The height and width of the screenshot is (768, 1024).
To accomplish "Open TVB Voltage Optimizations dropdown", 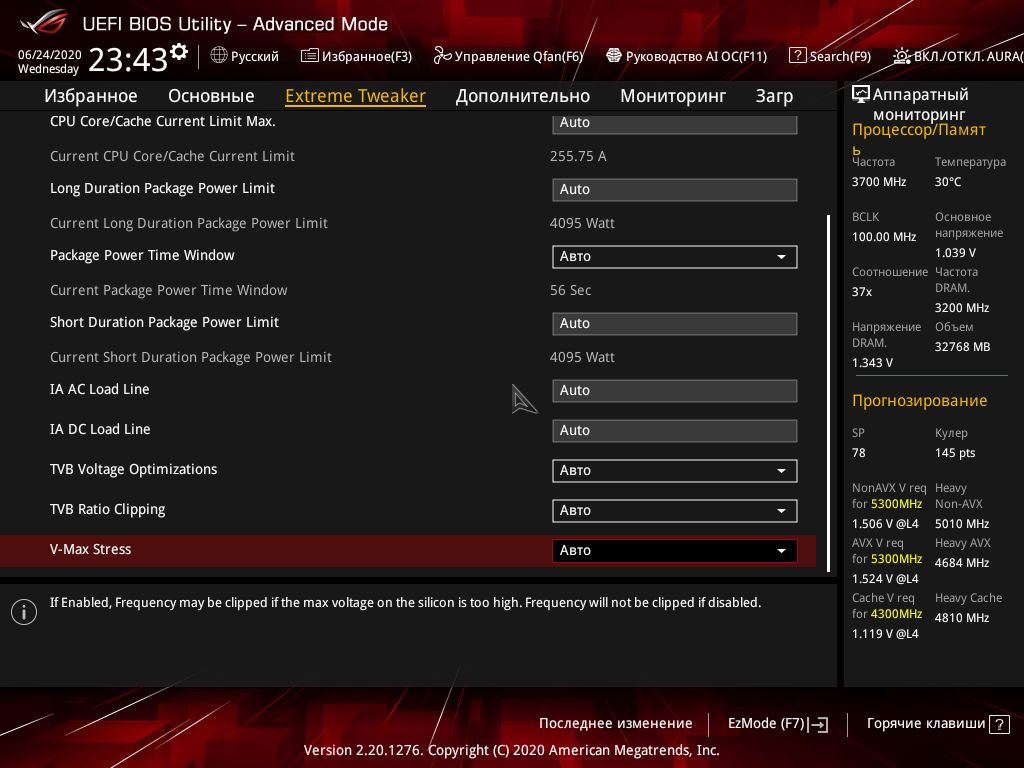I will 675,471.
